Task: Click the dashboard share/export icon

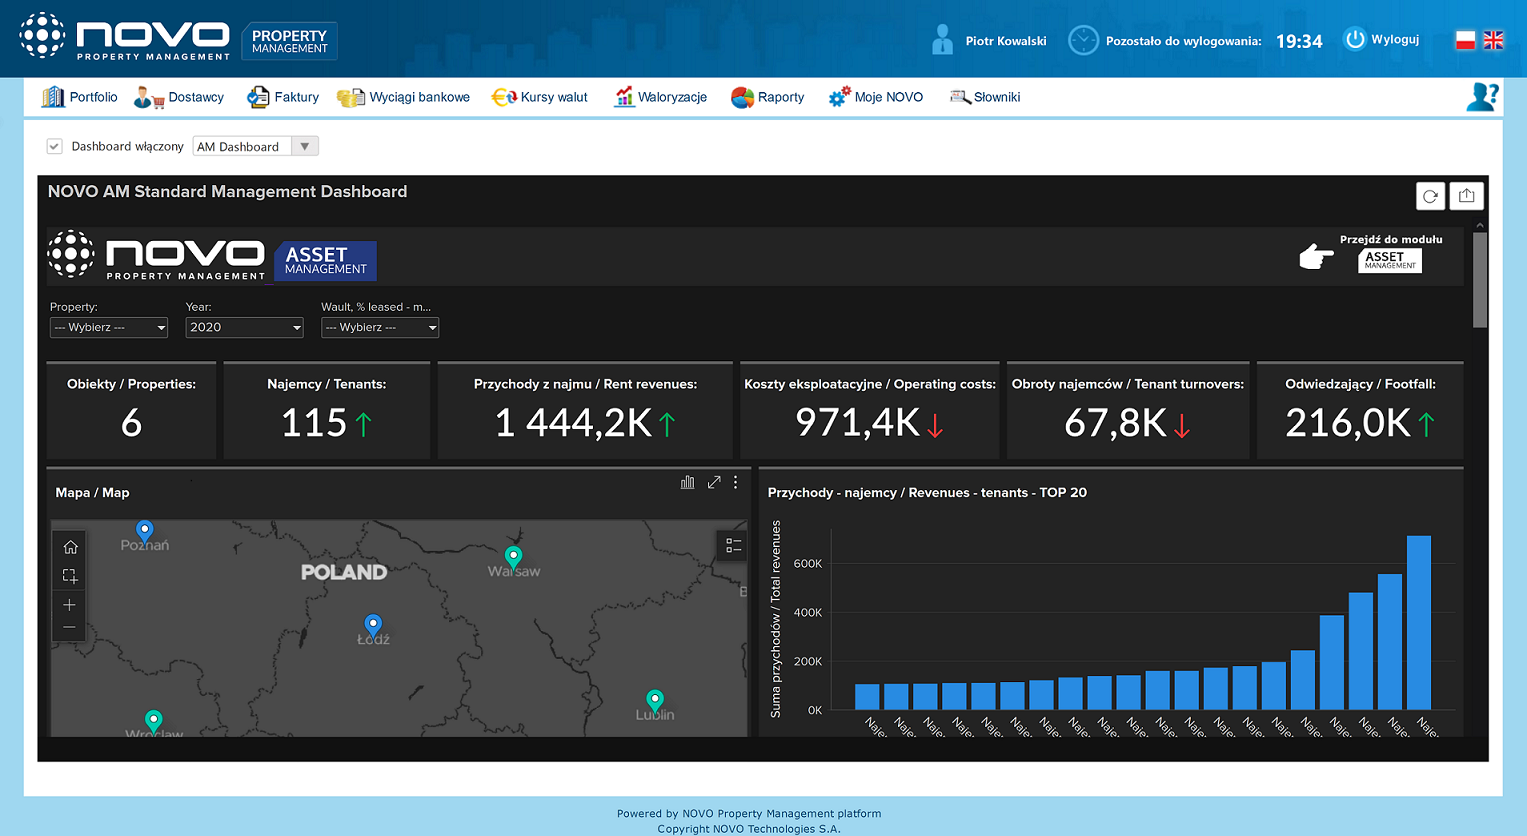Action: (1466, 196)
